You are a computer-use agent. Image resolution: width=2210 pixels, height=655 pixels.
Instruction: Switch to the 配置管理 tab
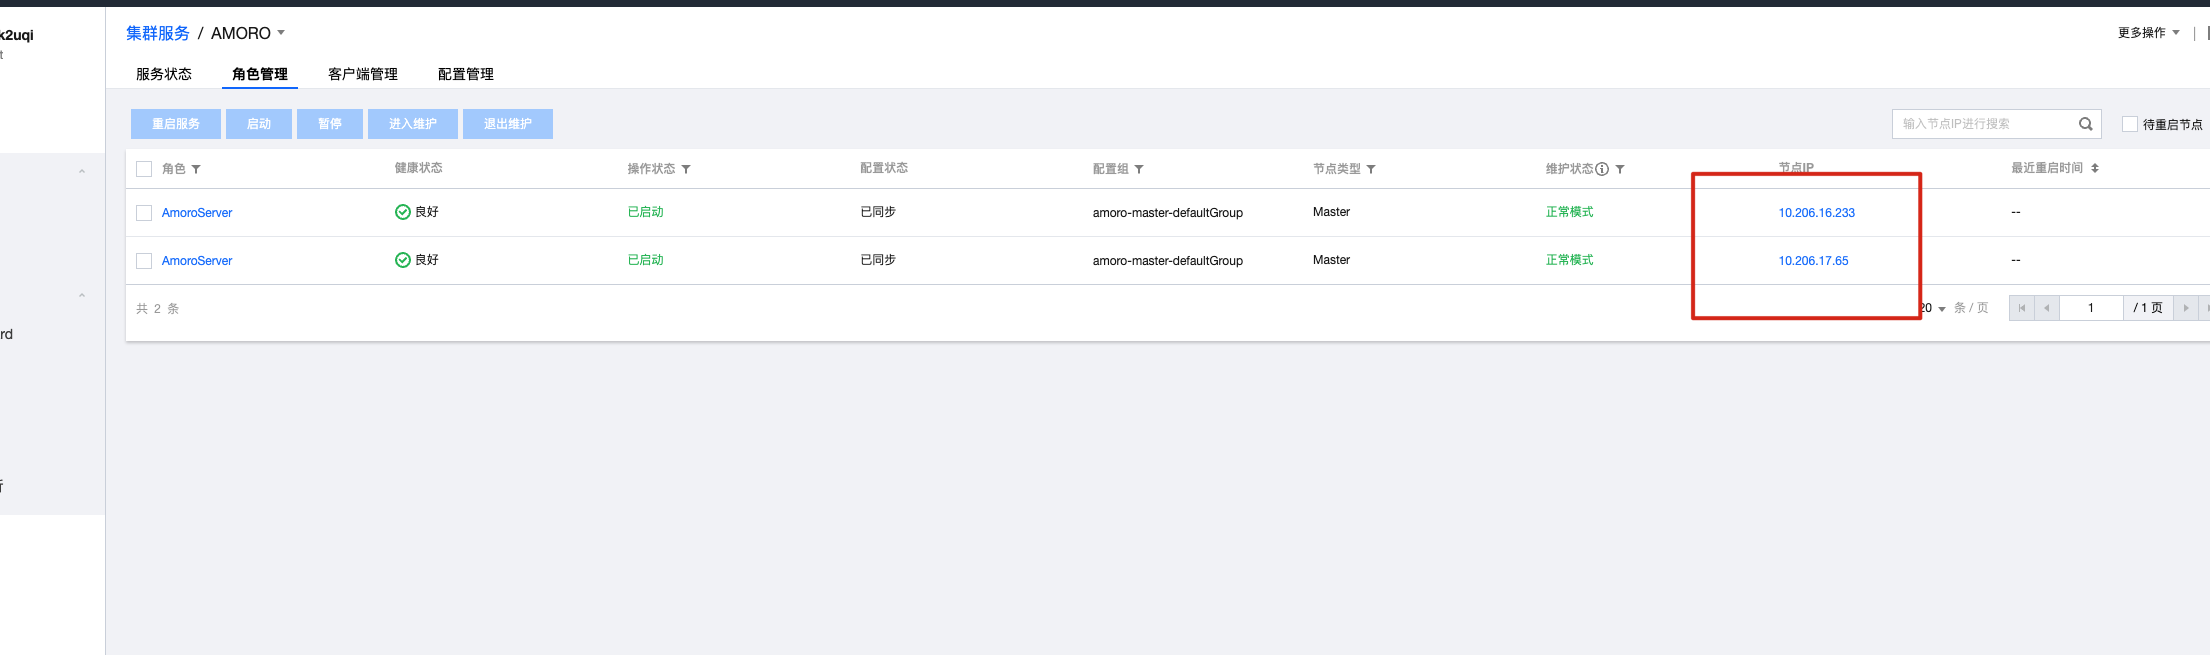click(x=466, y=74)
